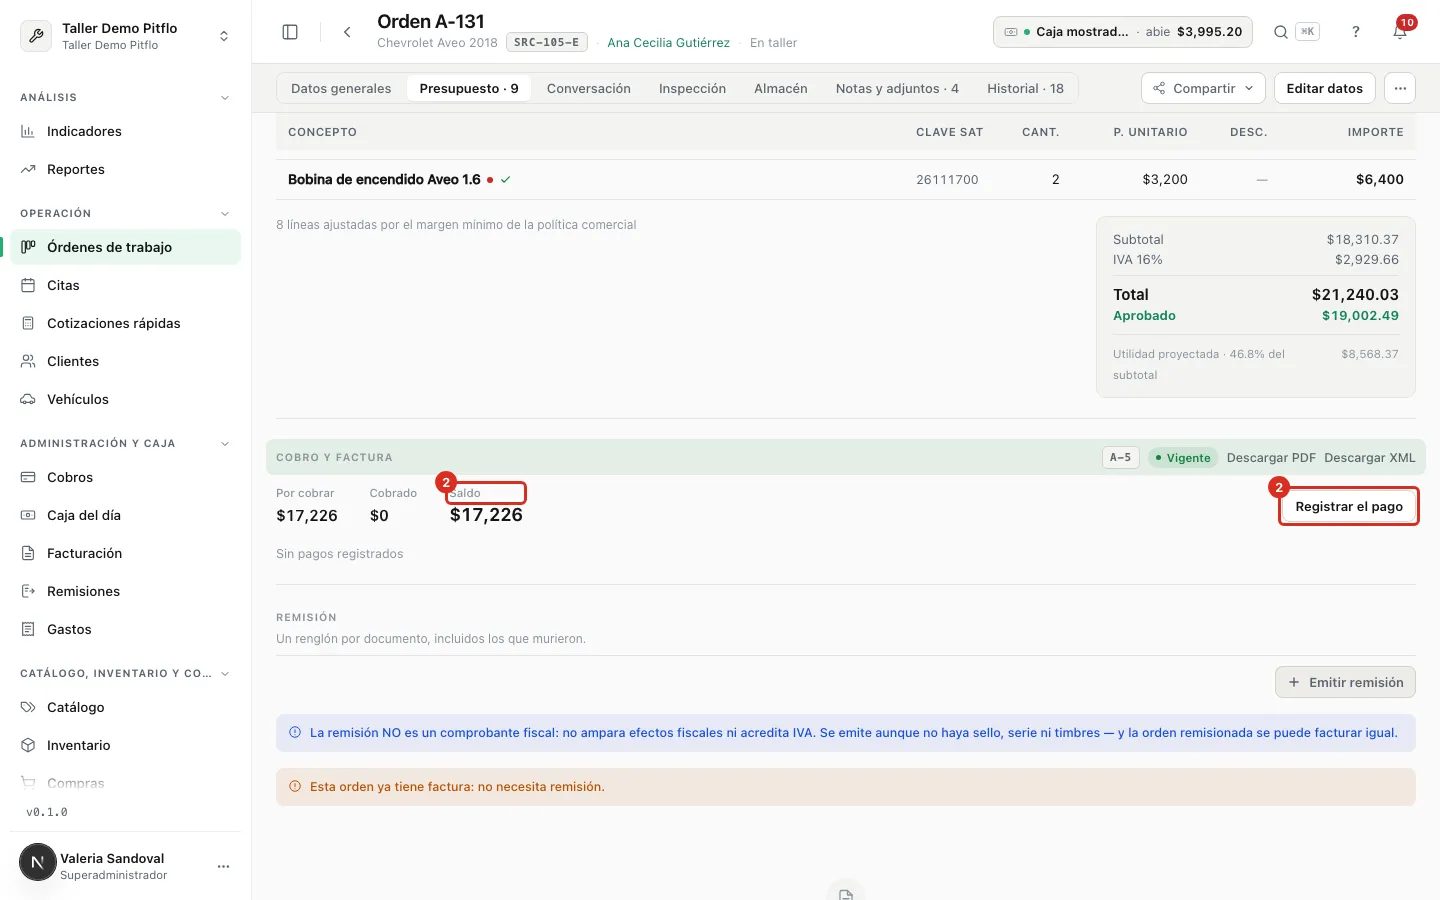Open Clientes in the sidebar
The height and width of the screenshot is (900, 1440).
click(125, 361)
